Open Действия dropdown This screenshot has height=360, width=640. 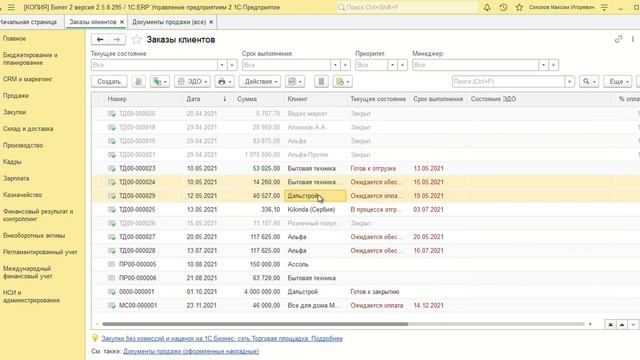pos(260,82)
